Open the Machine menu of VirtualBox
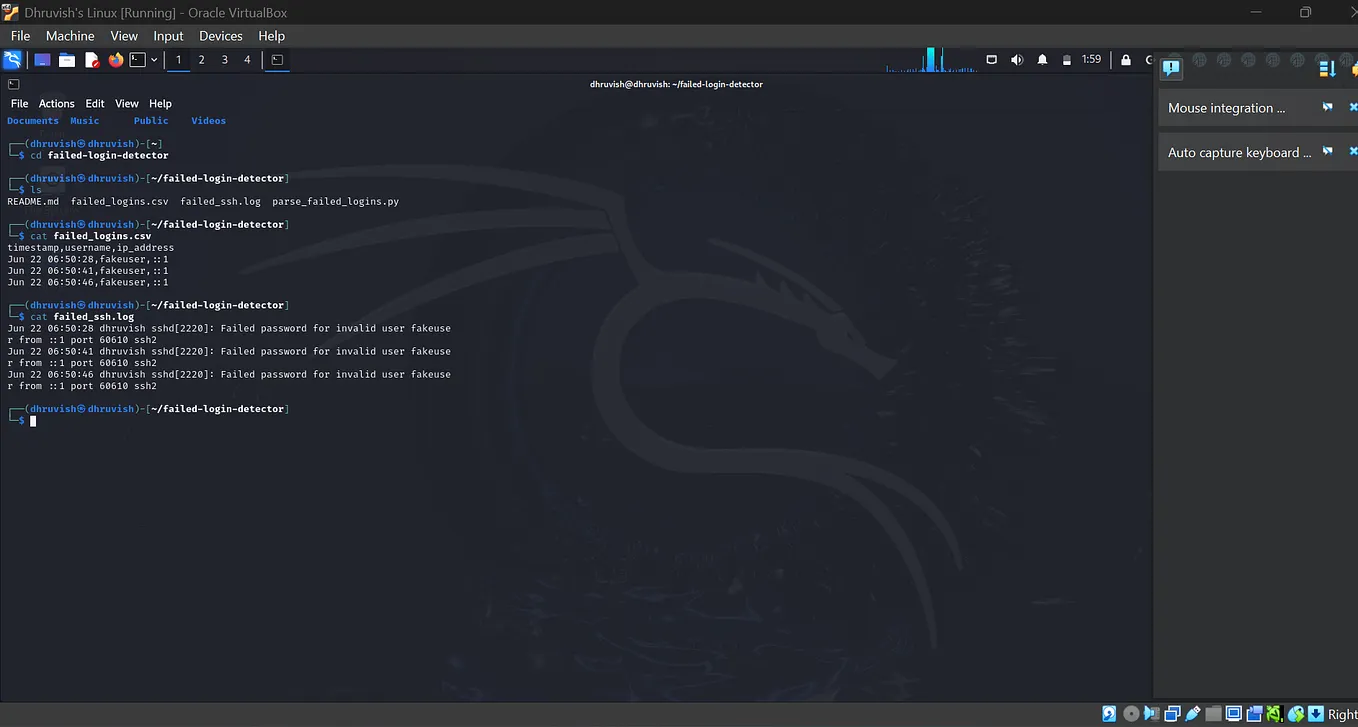Image resolution: width=1358 pixels, height=727 pixels. click(x=70, y=35)
